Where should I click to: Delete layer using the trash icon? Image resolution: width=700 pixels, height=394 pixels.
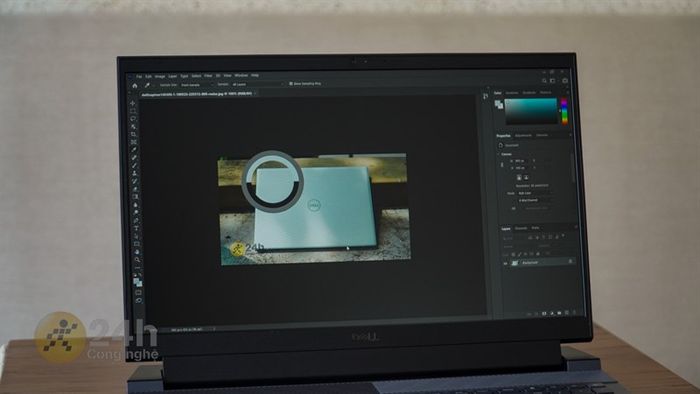click(575, 313)
